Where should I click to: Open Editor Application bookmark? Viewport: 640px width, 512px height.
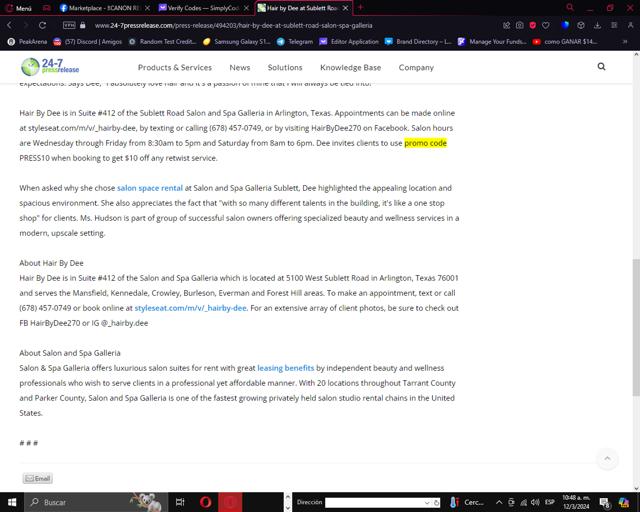pos(349,42)
